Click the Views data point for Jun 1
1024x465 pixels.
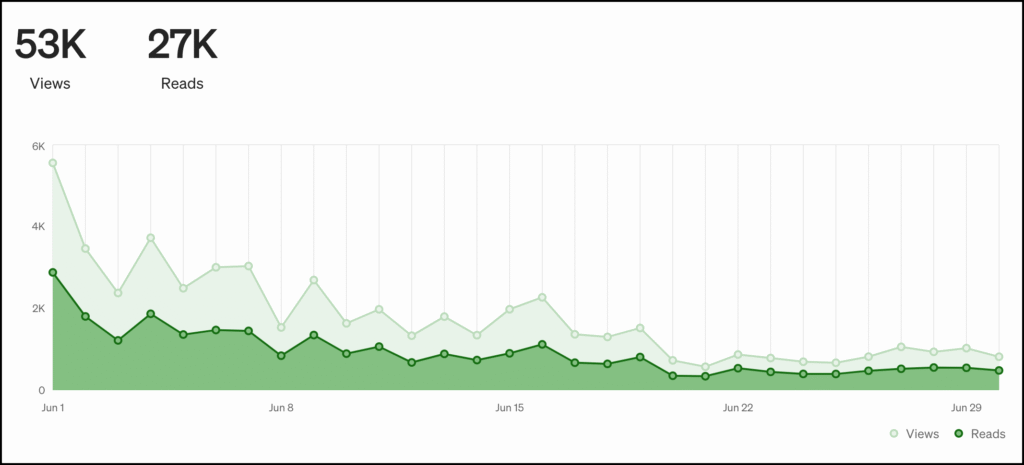(53, 163)
